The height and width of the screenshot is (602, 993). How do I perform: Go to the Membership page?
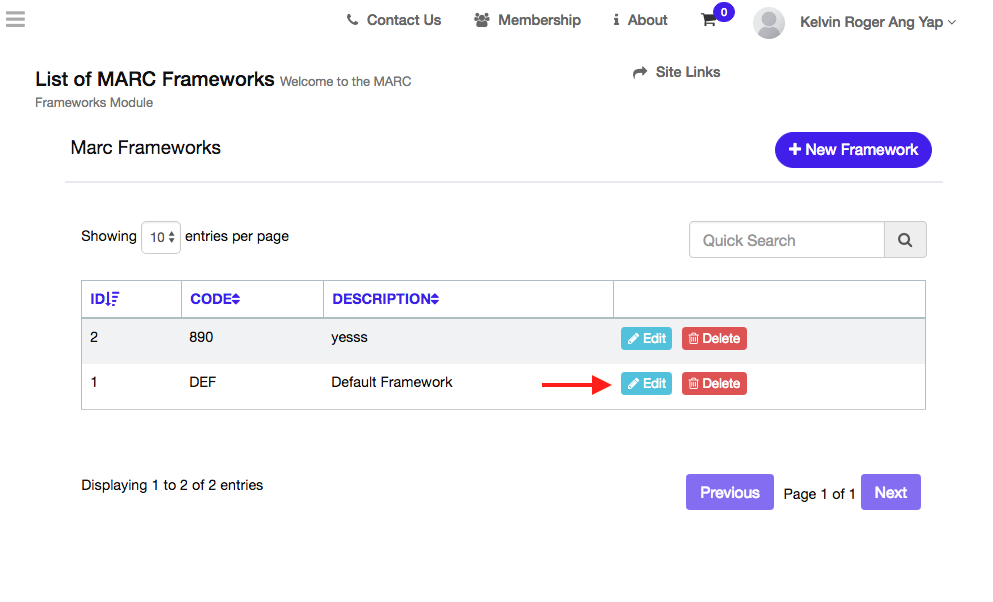(x=527, y=20)
